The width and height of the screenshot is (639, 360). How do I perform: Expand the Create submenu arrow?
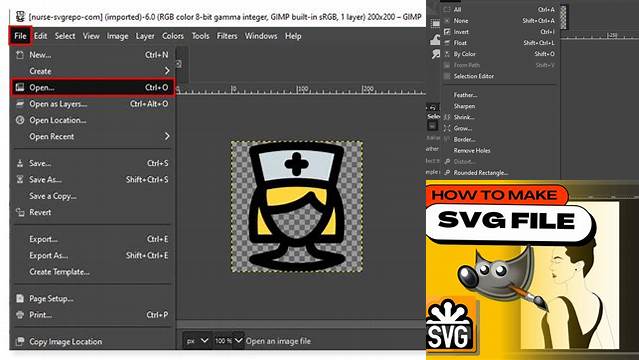click(167, 71)
